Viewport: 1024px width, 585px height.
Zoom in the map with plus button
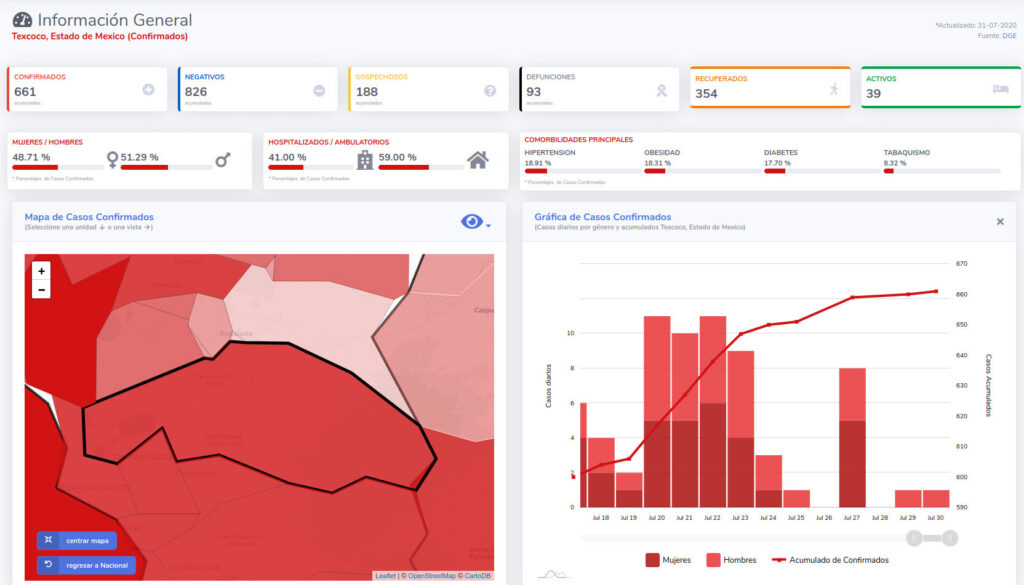coord(41,271)
